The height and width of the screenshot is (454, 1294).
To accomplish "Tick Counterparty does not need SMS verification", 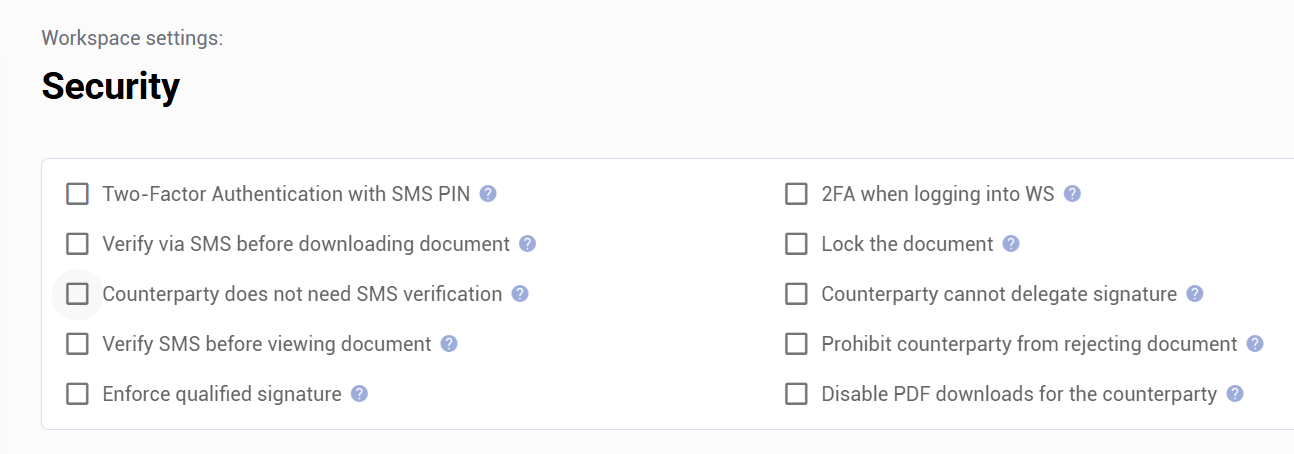I will coord(77,294).
